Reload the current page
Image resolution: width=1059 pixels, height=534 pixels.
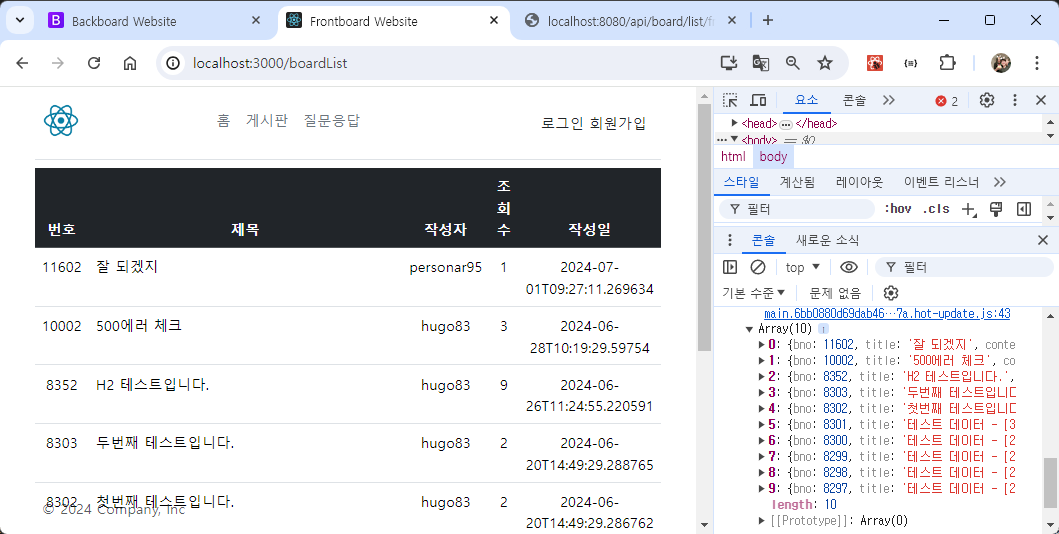coord(94,63)
